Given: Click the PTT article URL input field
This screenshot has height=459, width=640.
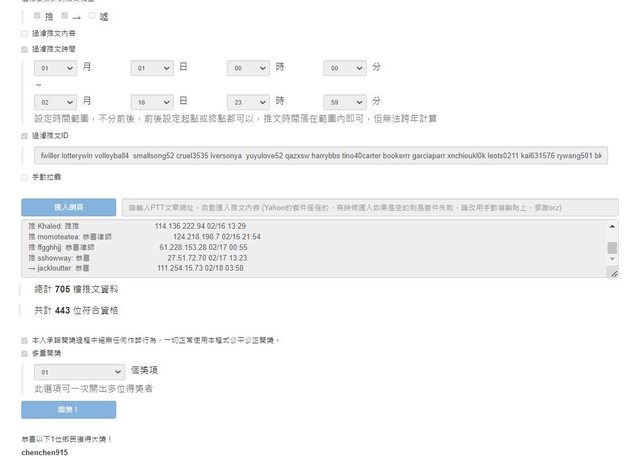Looking at the screenshot, I should tap(370, 208).
